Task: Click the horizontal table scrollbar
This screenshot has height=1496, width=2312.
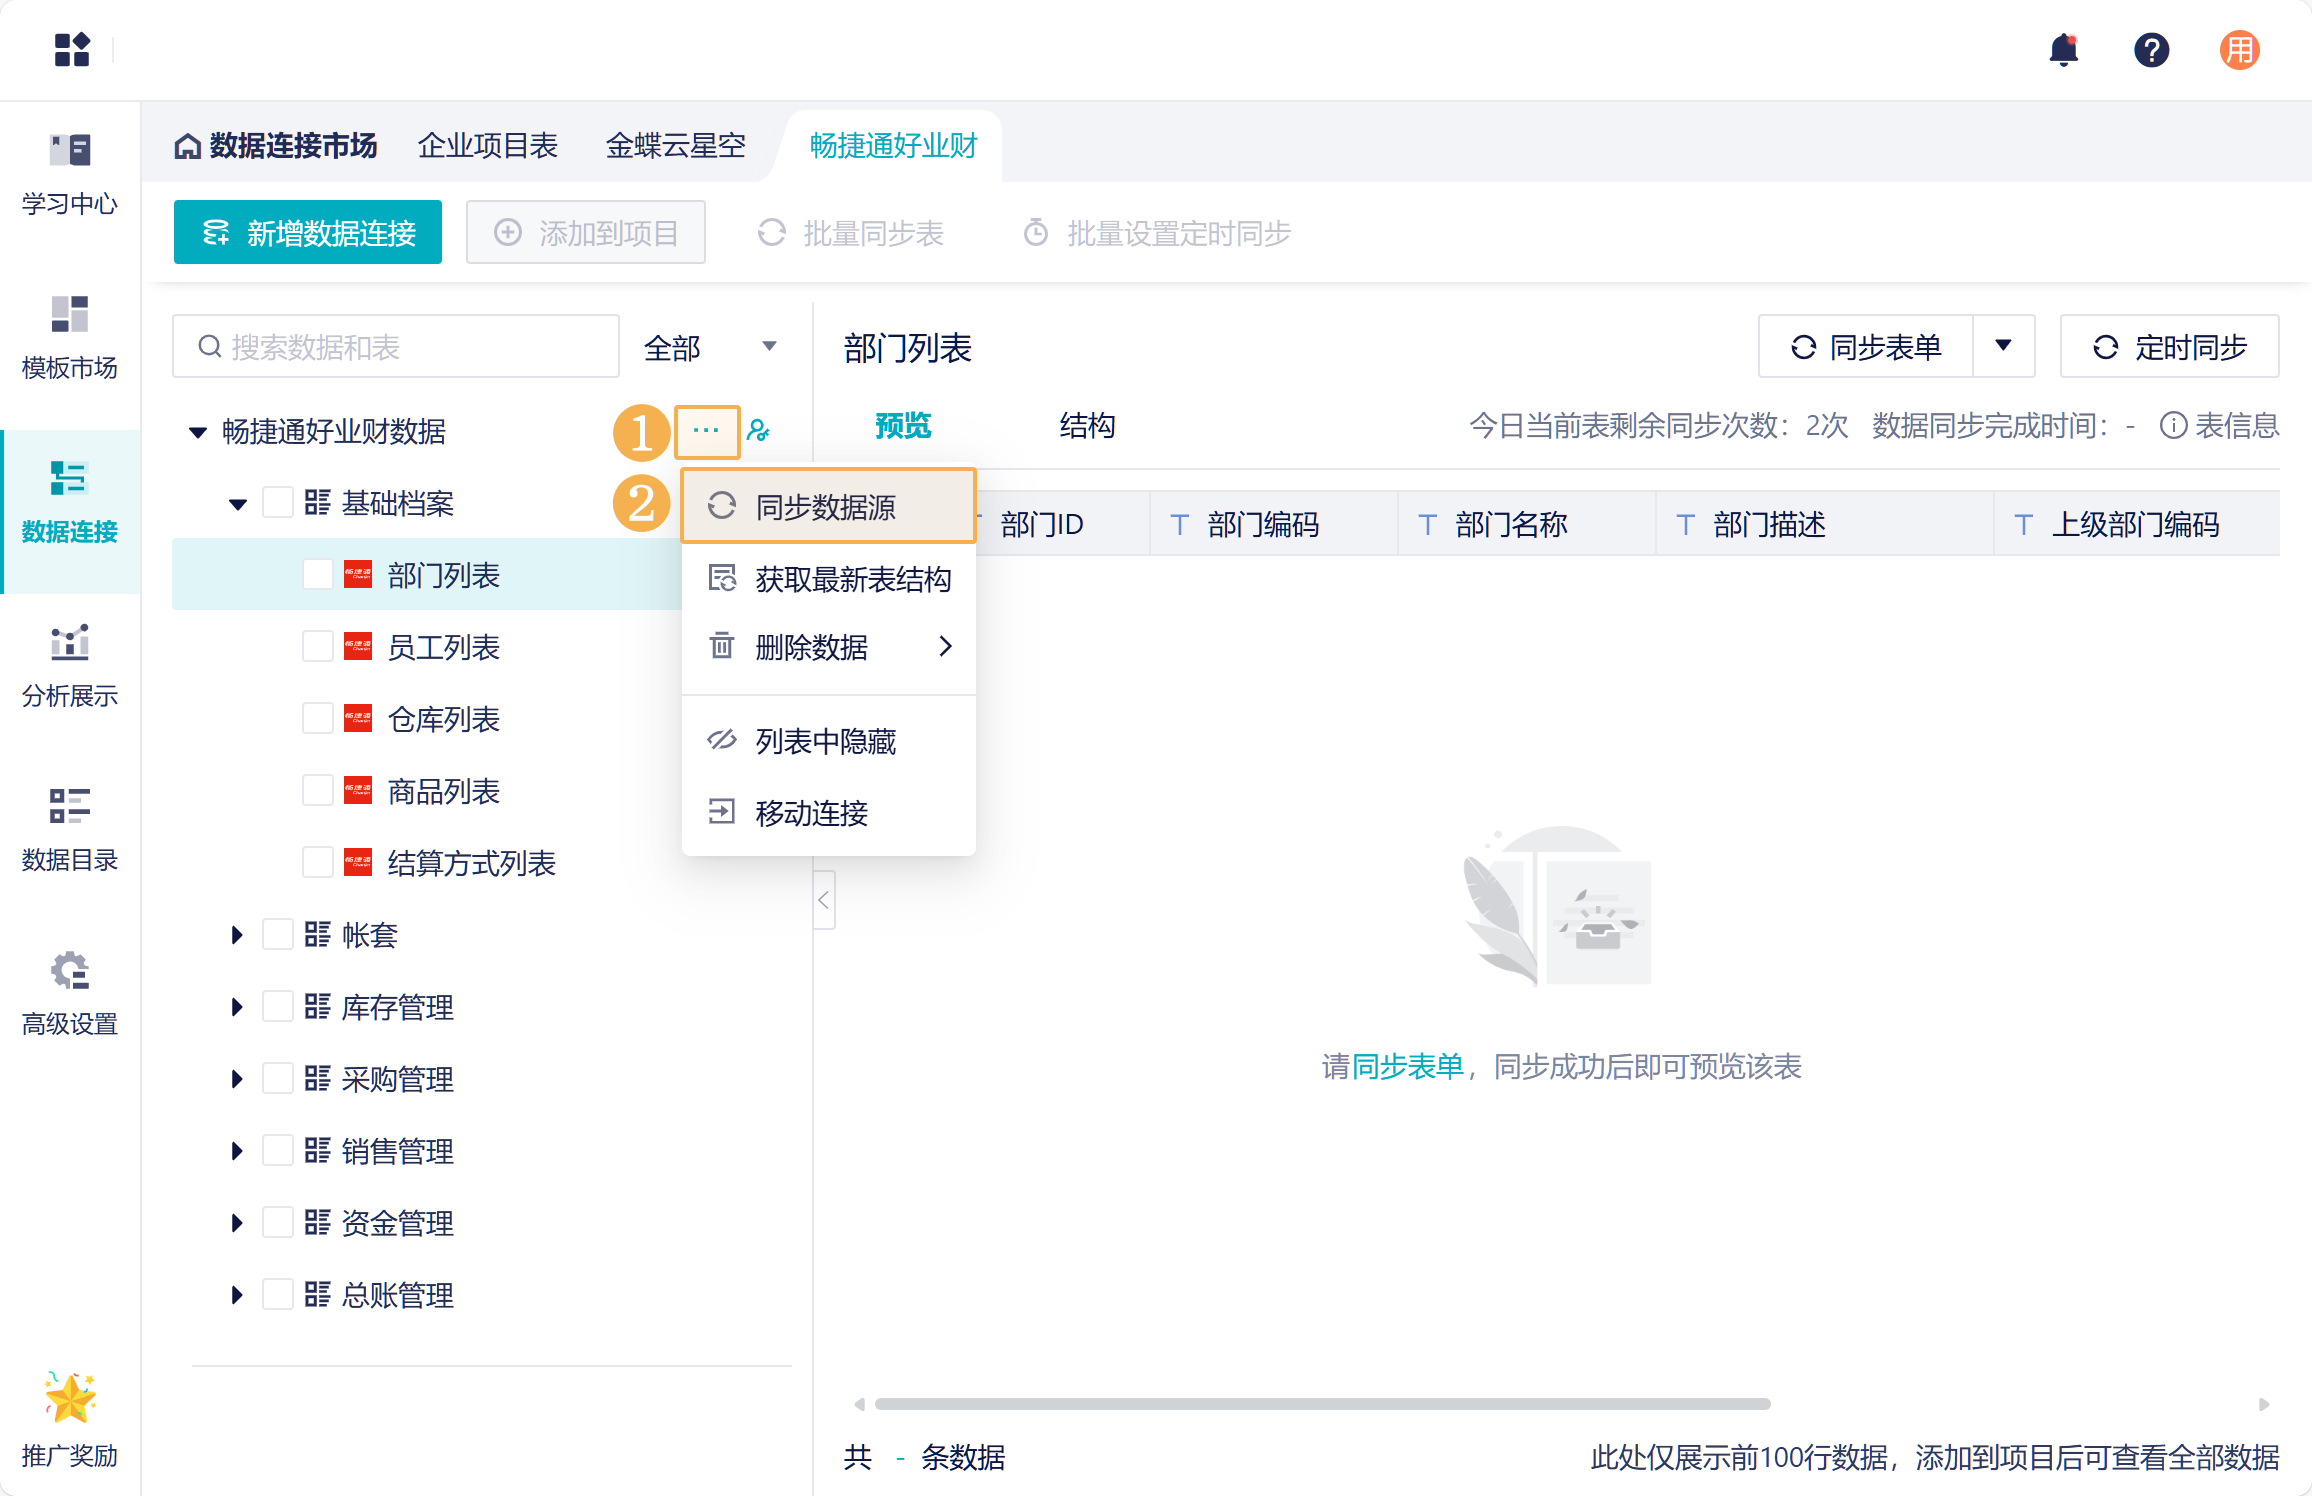Action: point(1321,1404)
